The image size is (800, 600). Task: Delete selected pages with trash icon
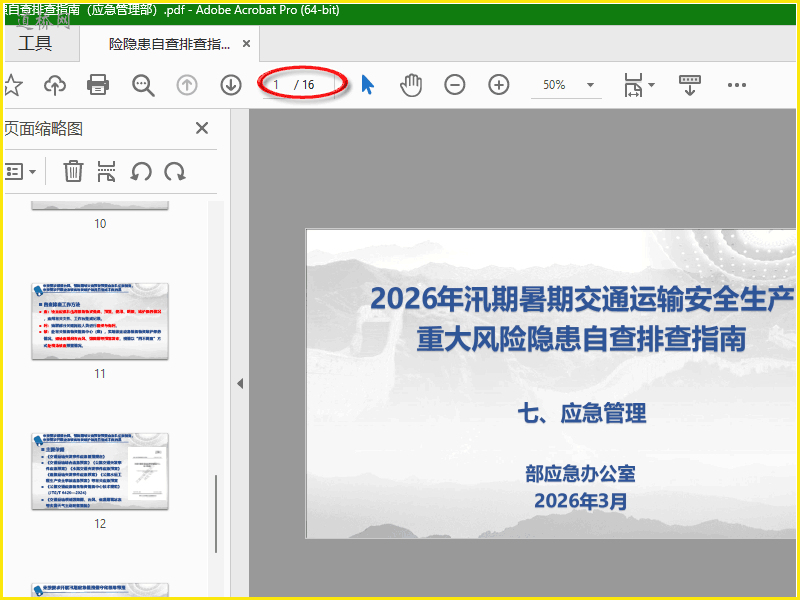73,171
